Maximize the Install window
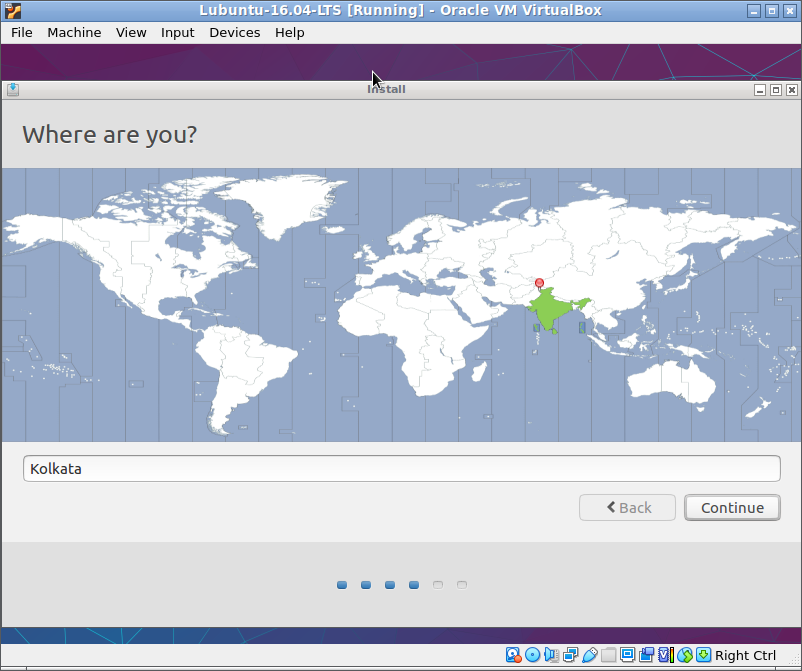 pyautogui.click(x=776, y=90)
